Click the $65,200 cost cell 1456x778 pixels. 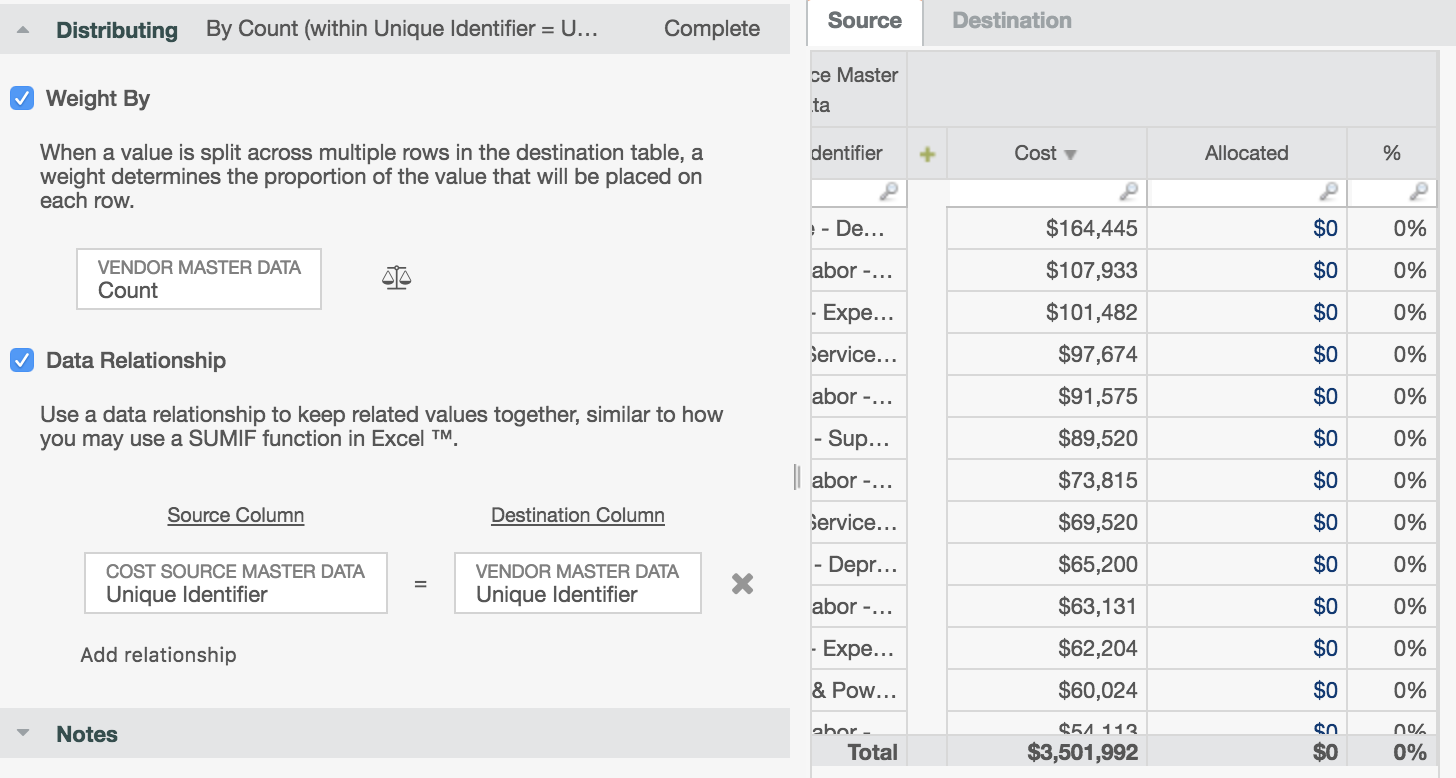(1046, 564)
